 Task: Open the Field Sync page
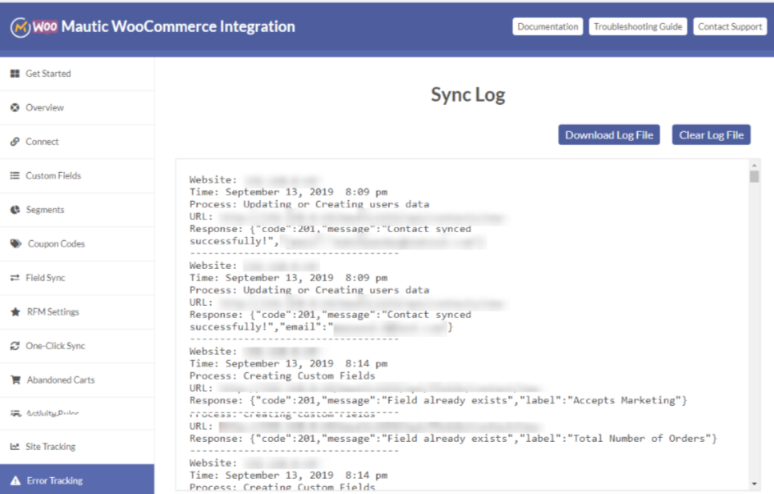(x=77, y=278)
